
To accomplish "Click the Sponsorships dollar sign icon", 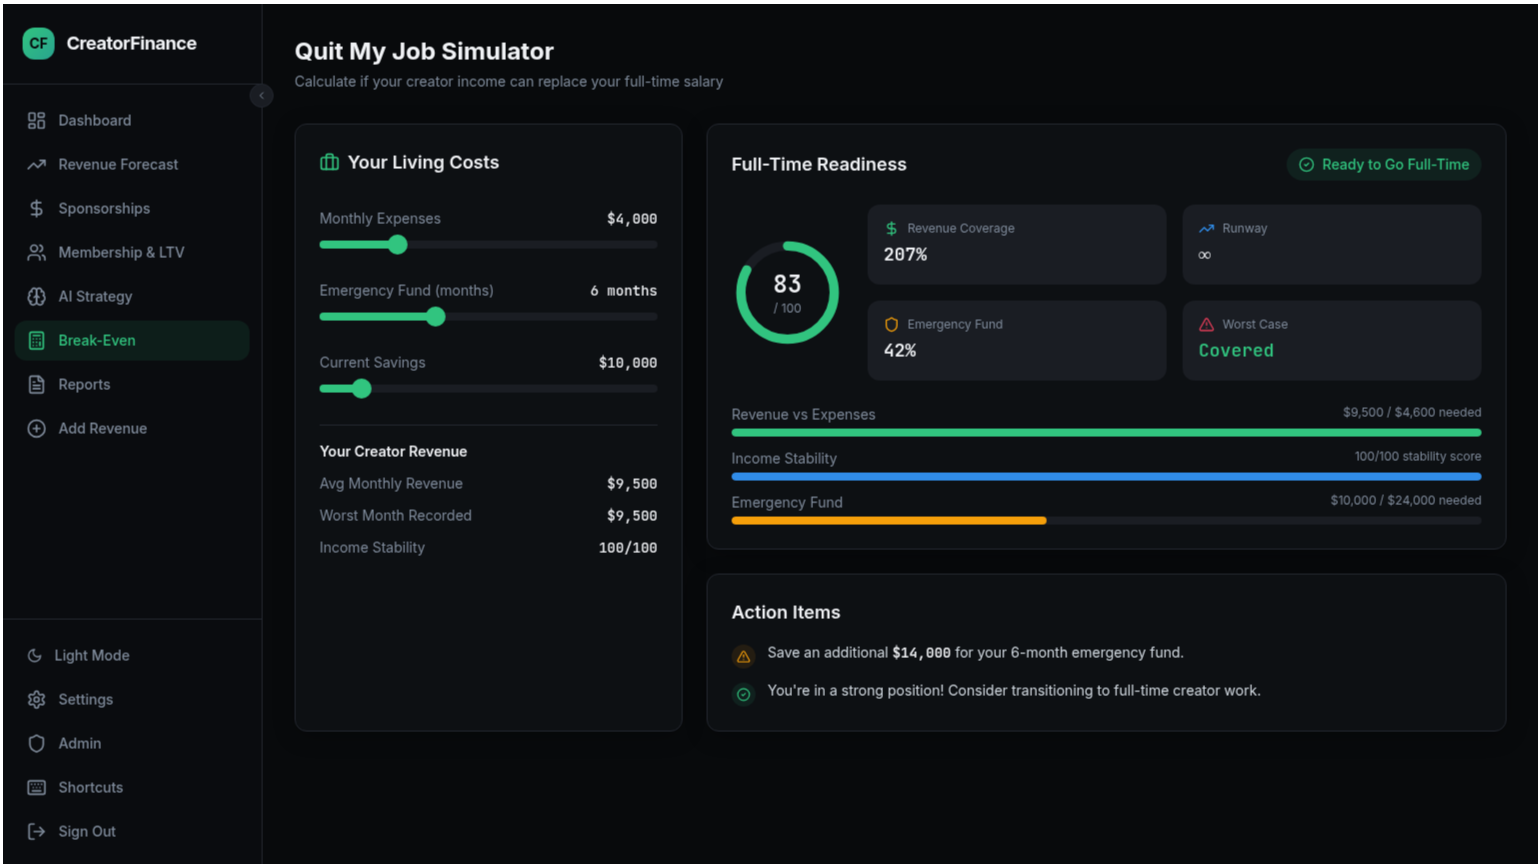I will click(x=36, y=208).
